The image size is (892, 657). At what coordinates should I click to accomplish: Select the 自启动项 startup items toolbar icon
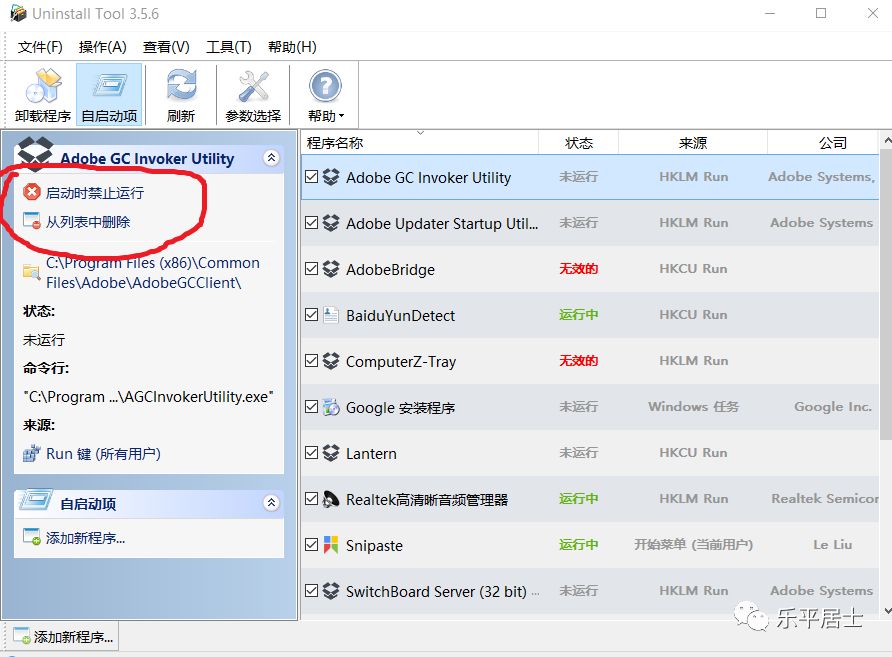pyautogui.click(x=109, y=86)
